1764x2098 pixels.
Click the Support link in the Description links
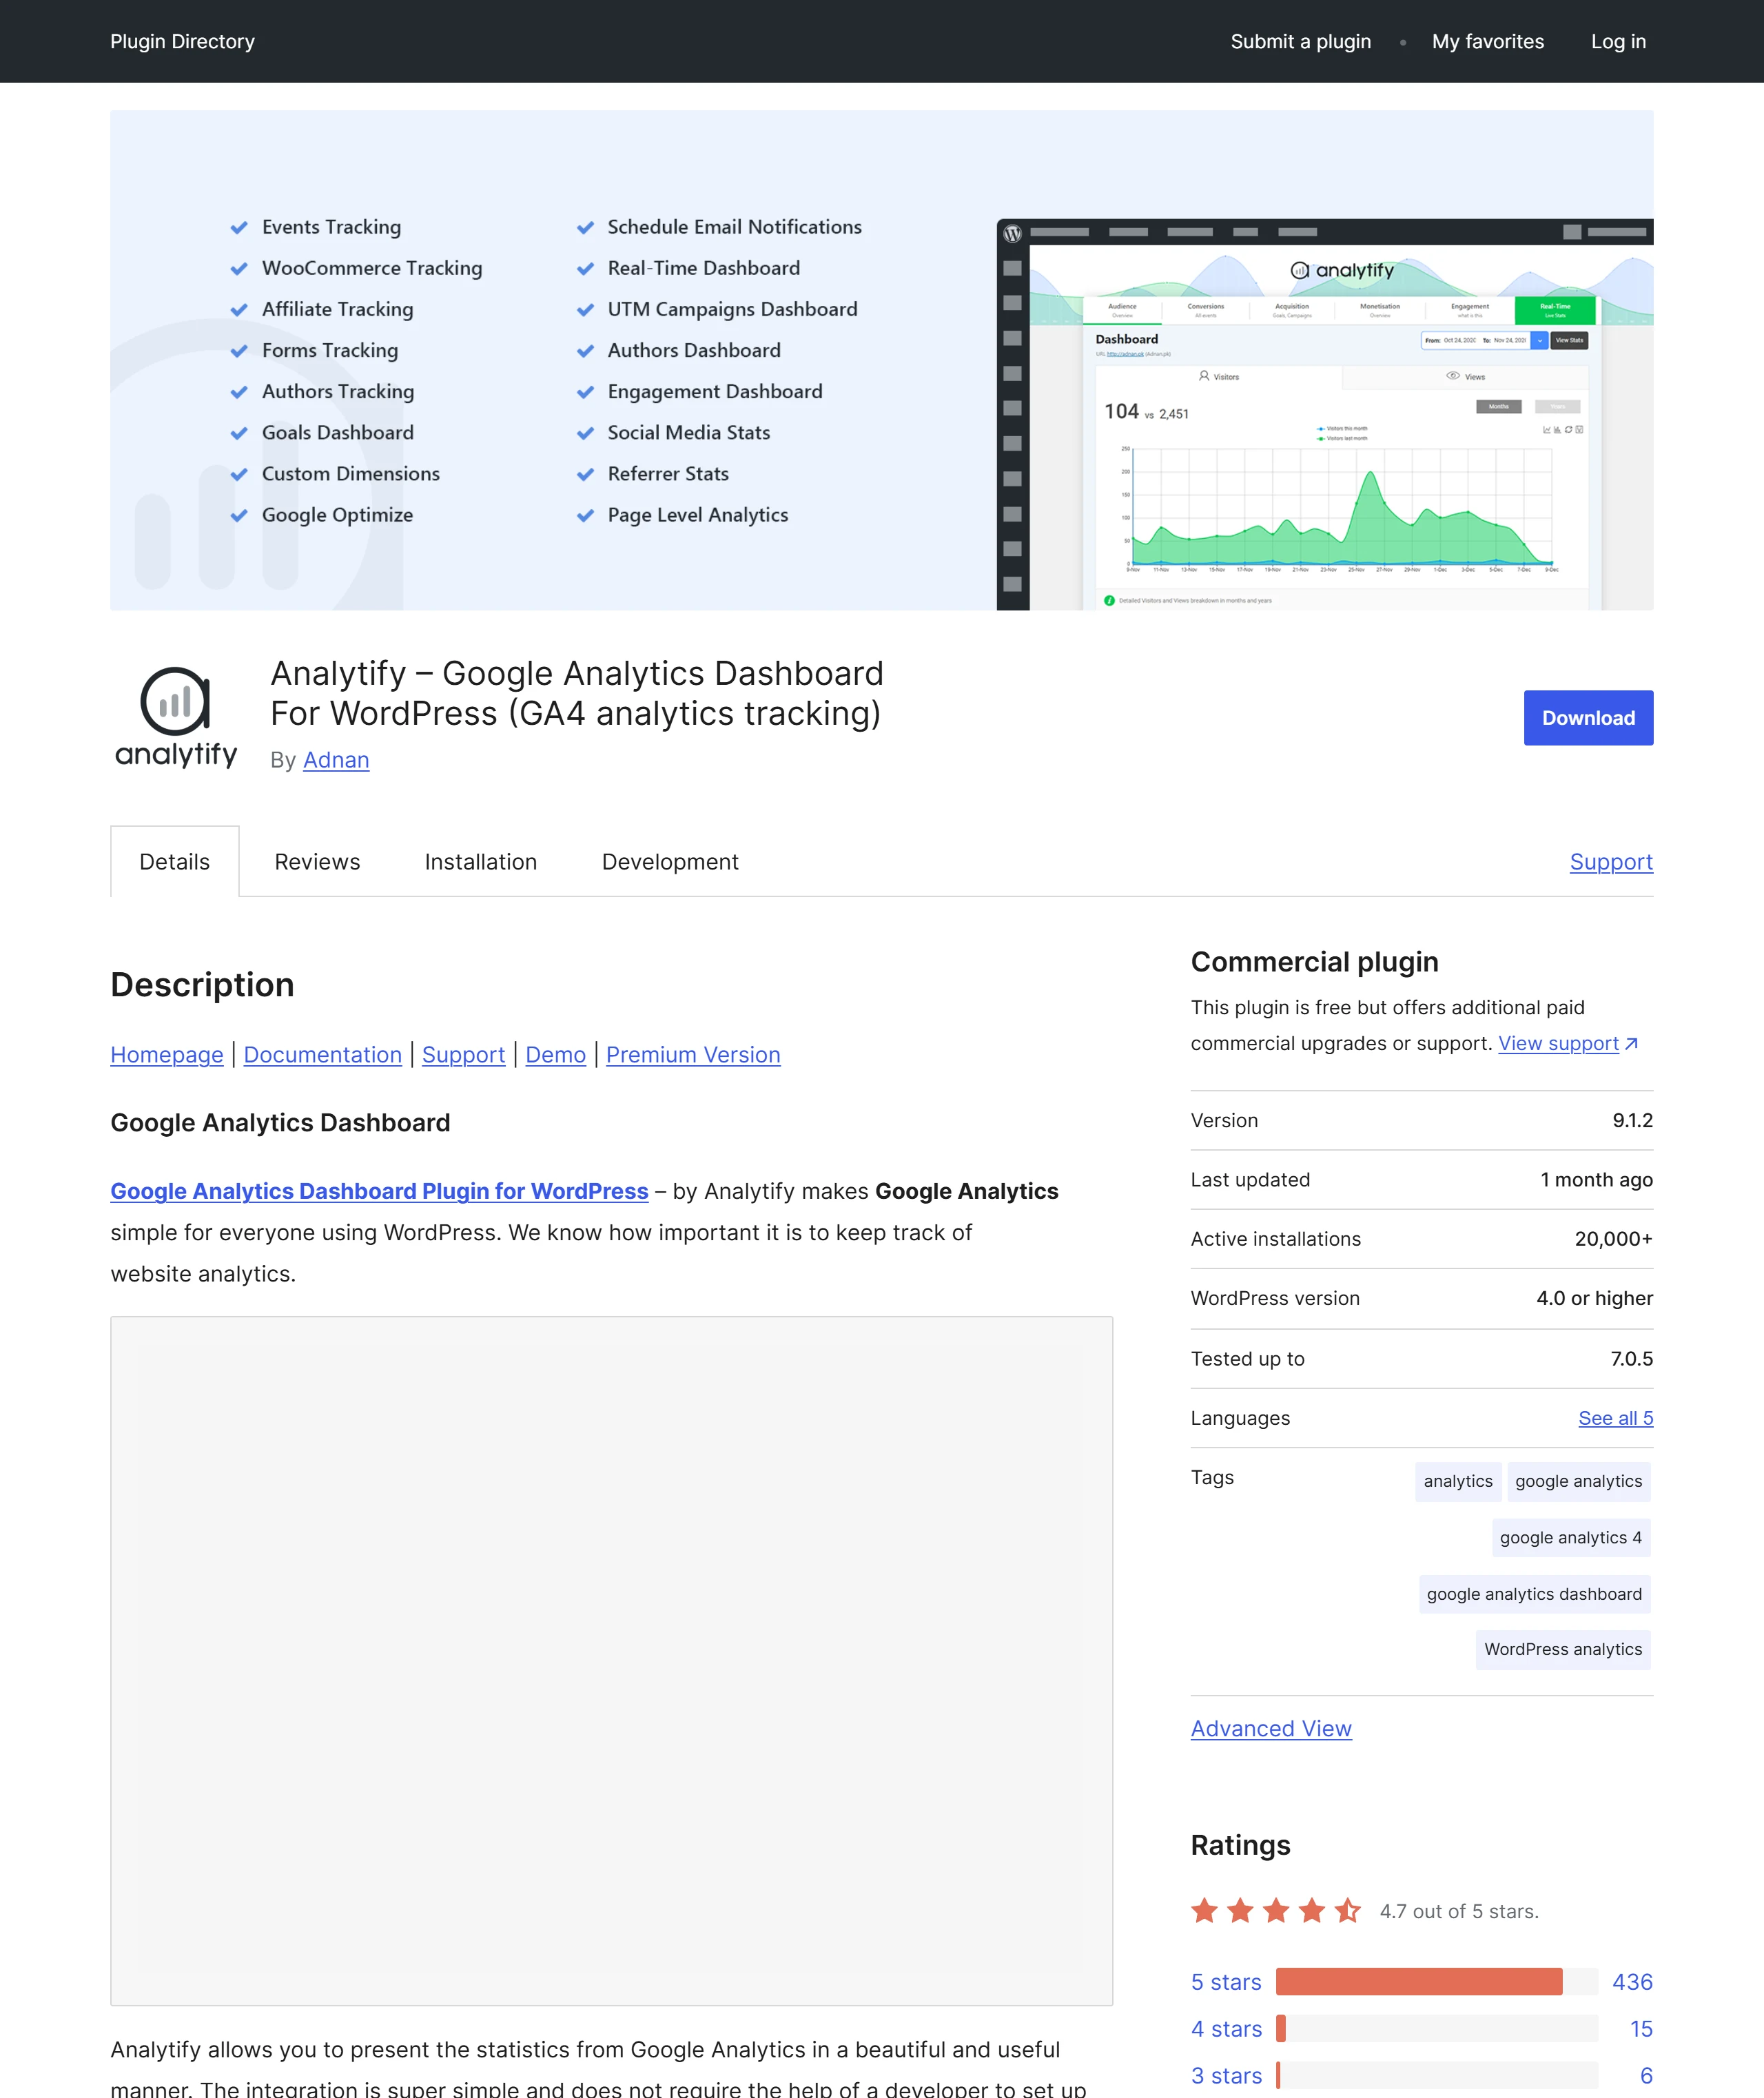pos(463,1054)
